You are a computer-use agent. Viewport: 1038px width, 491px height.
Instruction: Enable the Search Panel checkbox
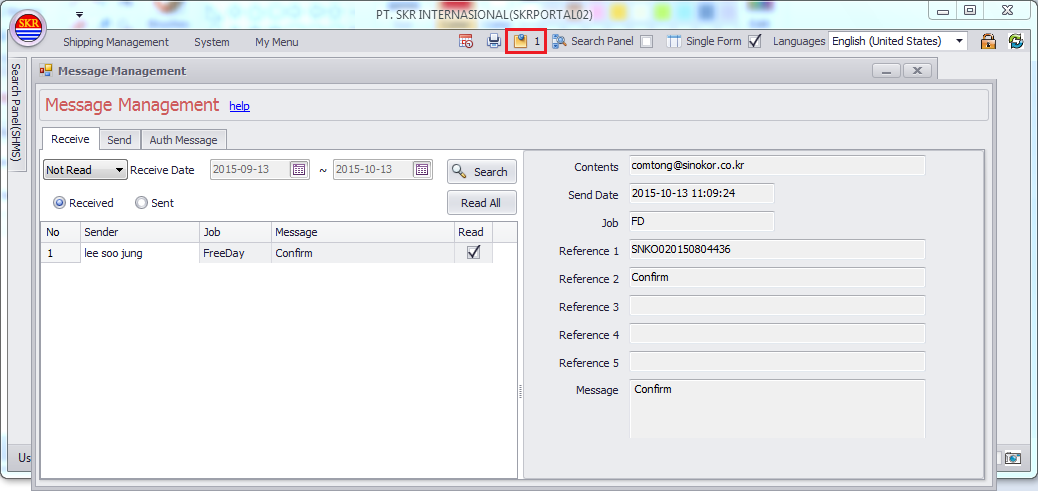647,42
